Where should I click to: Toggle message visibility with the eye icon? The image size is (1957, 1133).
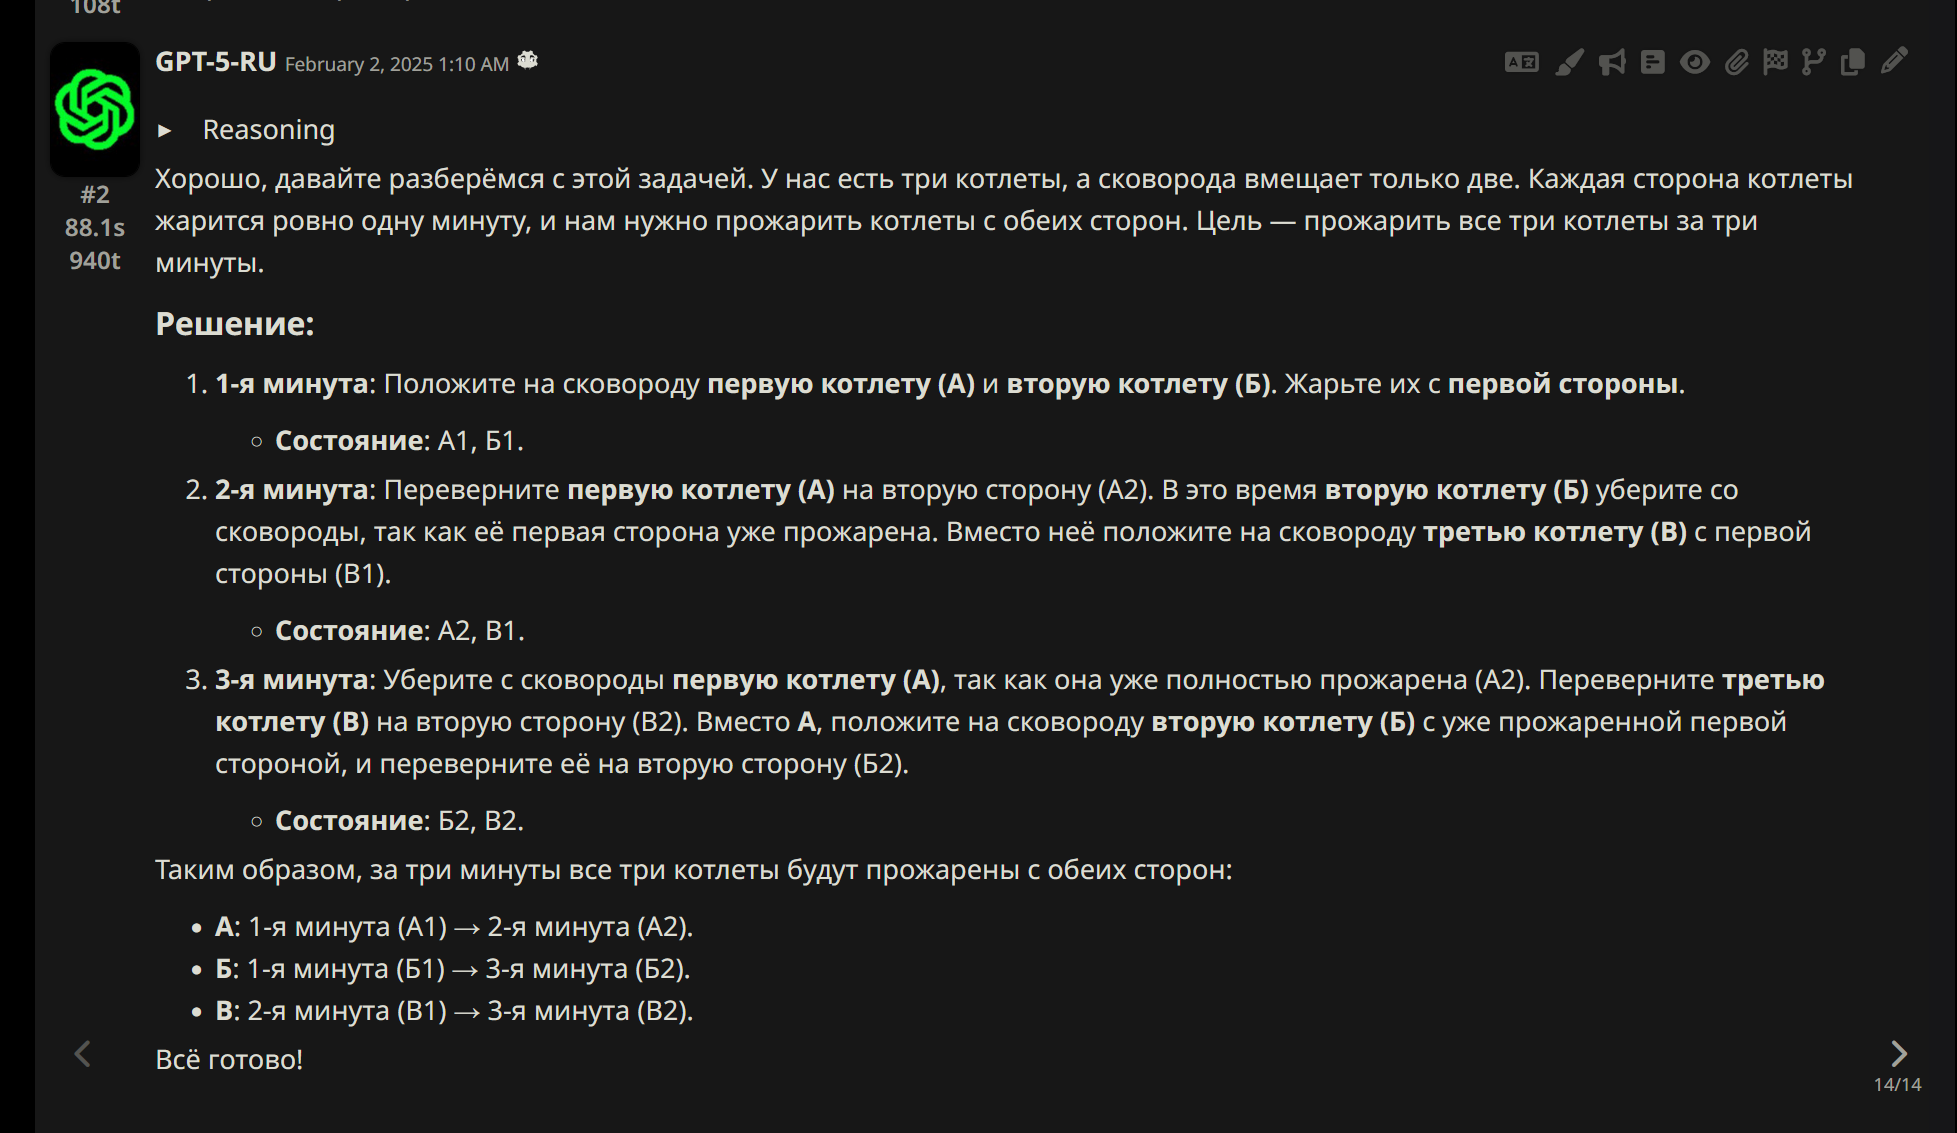coord(1694,62)
